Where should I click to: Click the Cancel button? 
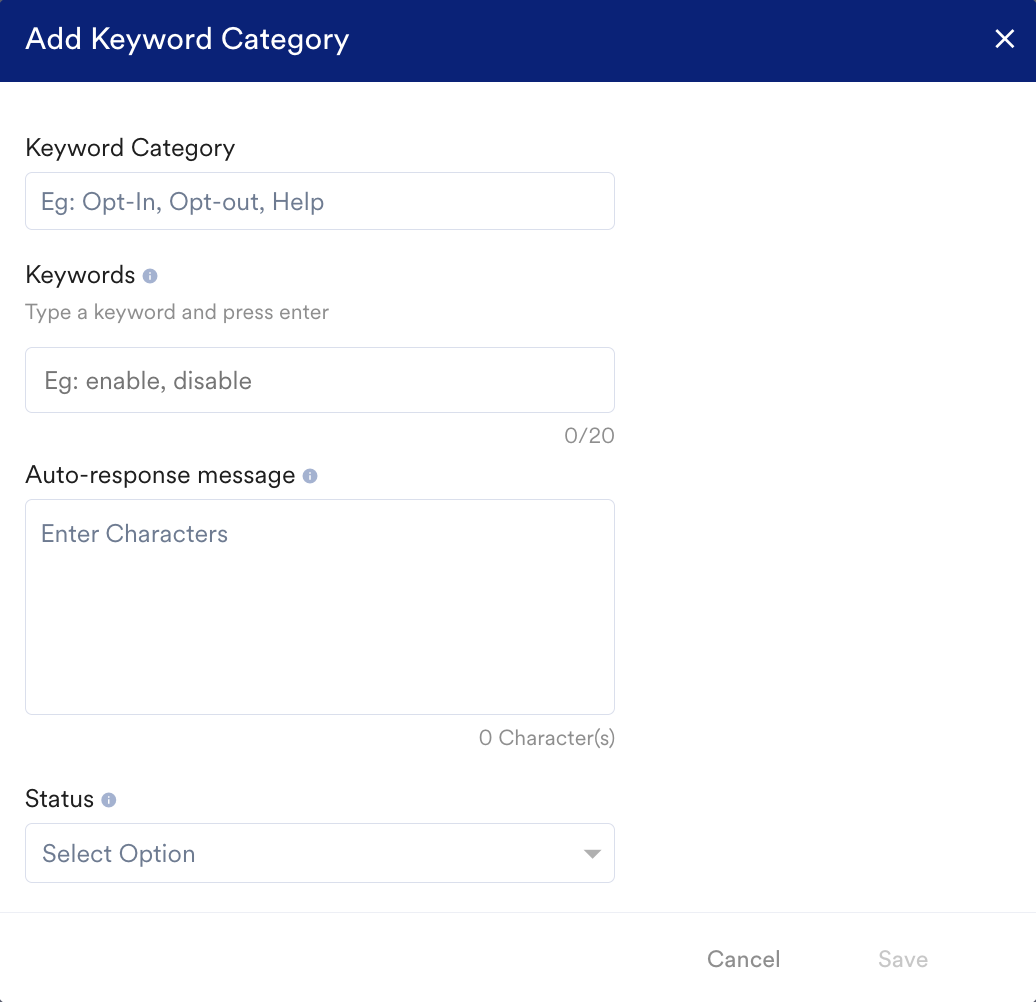point(743,959)
